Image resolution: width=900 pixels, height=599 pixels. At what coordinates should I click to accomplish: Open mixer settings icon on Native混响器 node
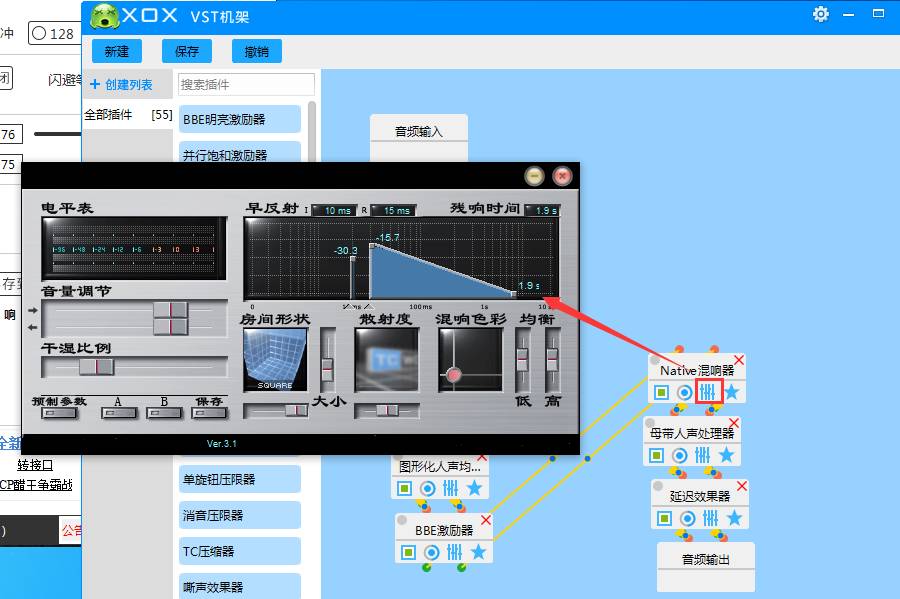coord(708,392)
